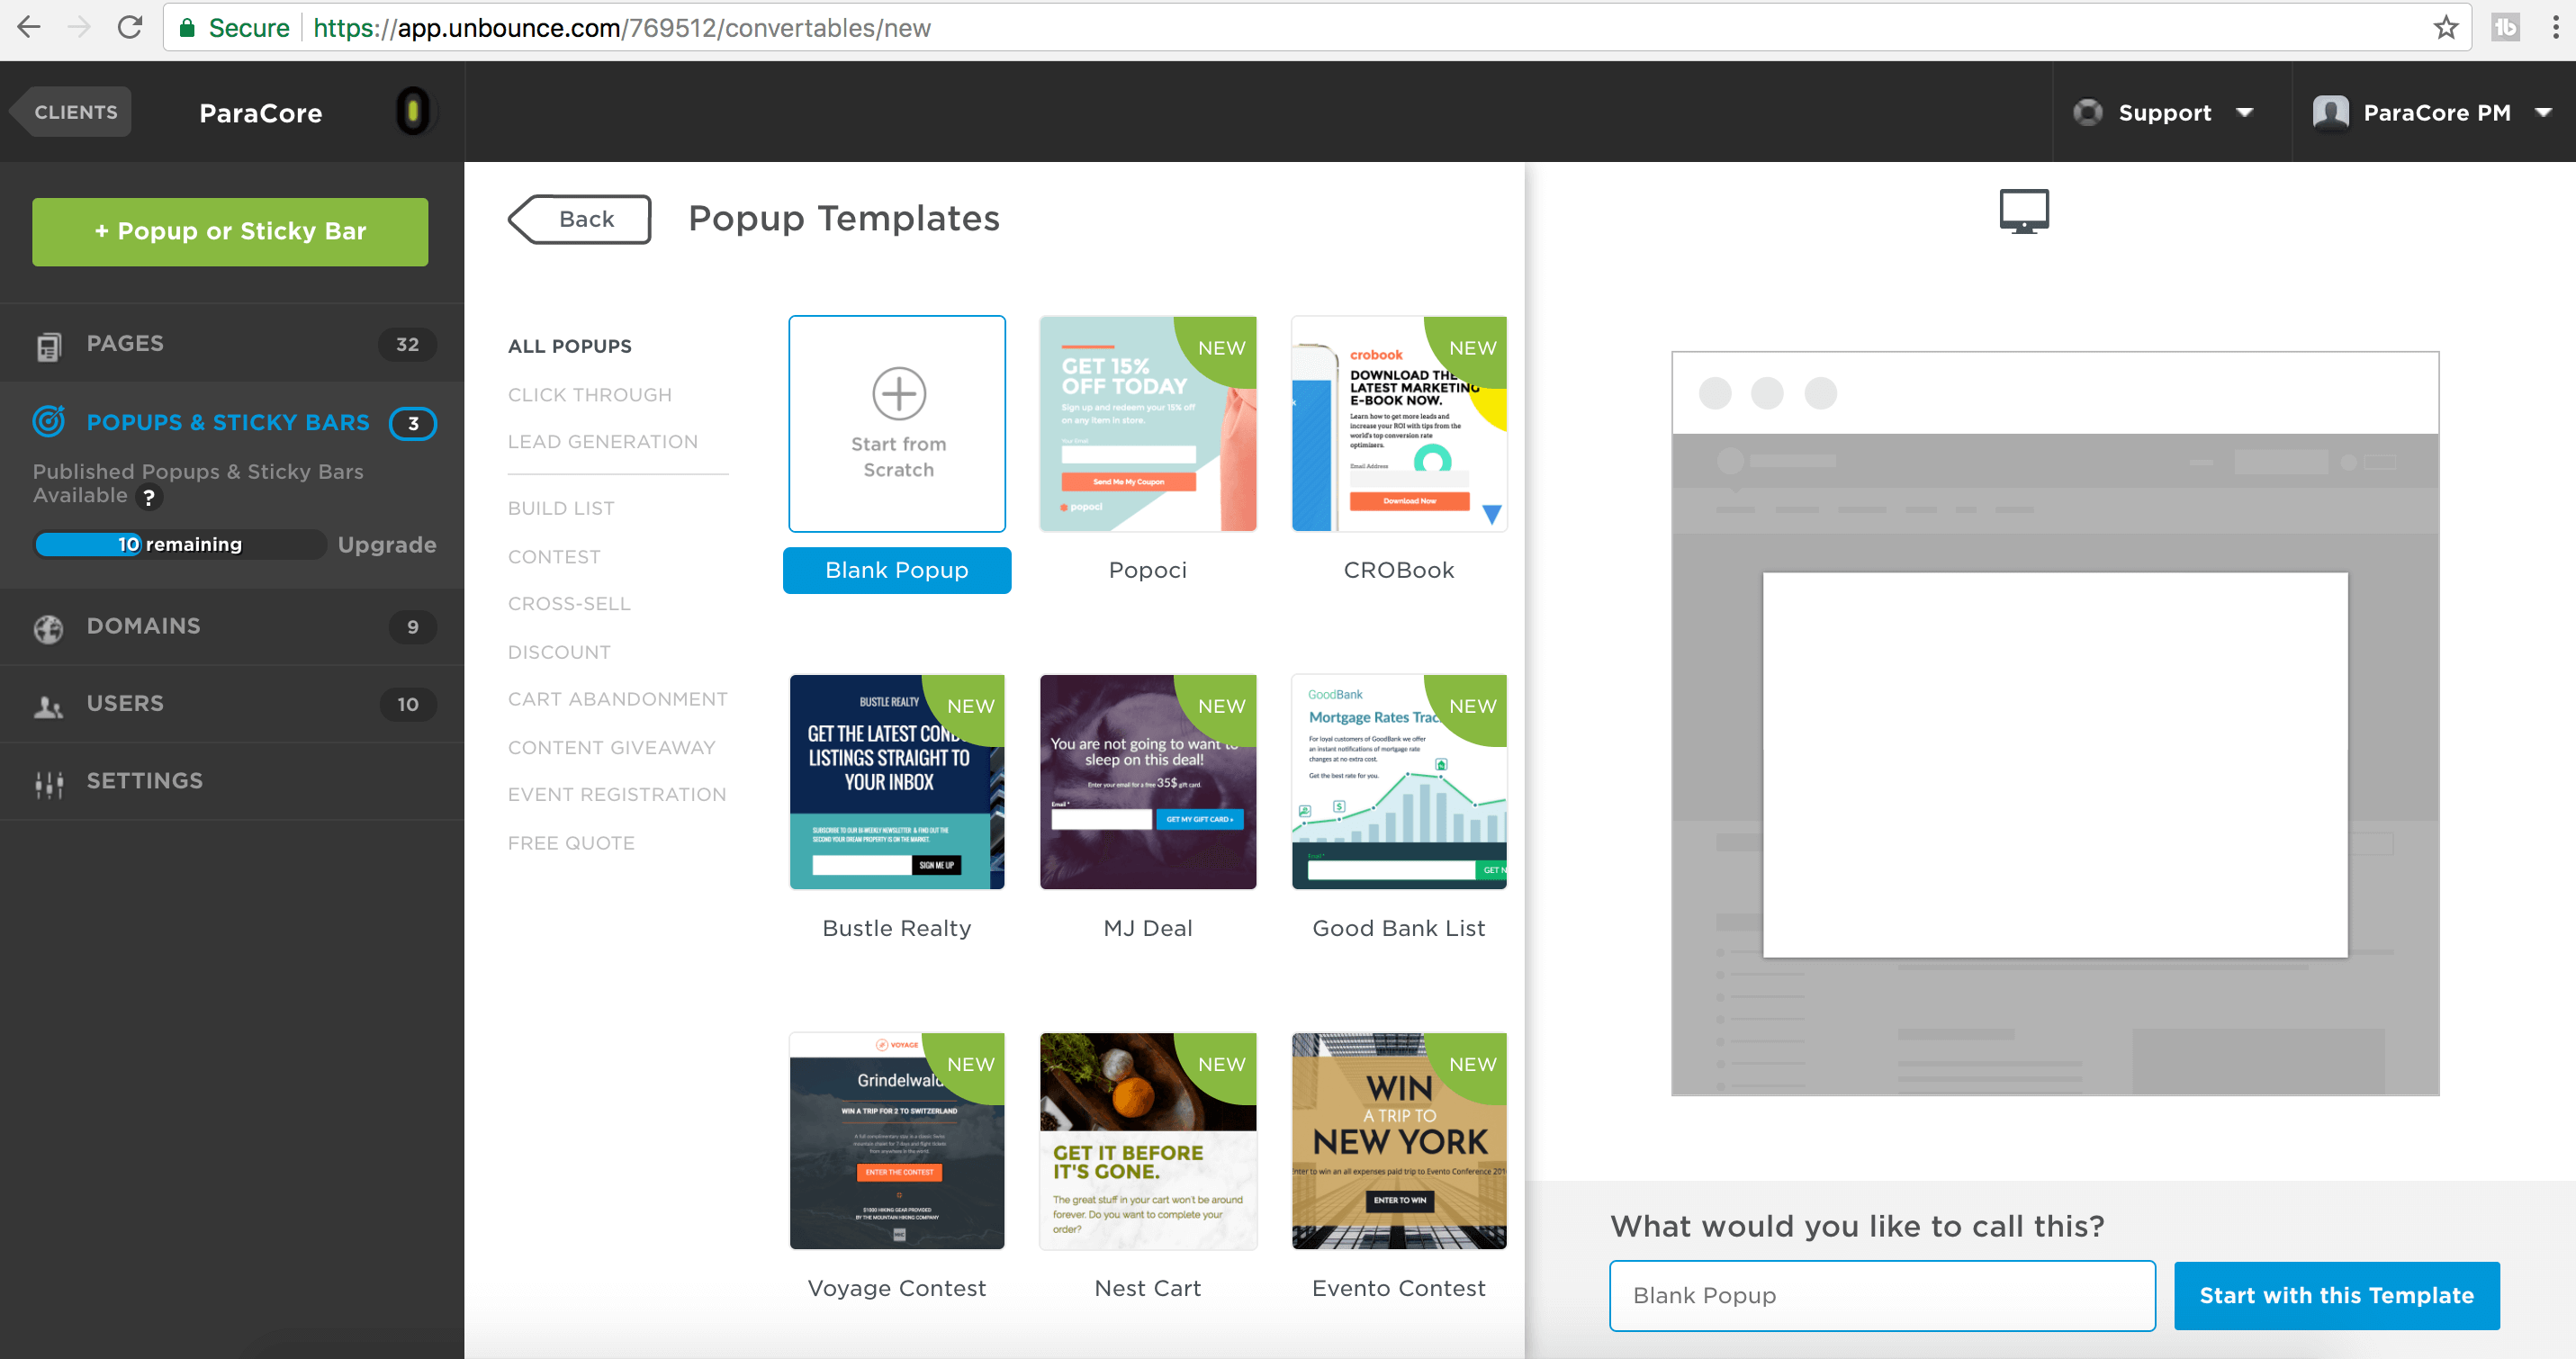Expand the Lead Generation filter
The image size is (2576, 1359).
pyautogui.click(x=603, y=441)
